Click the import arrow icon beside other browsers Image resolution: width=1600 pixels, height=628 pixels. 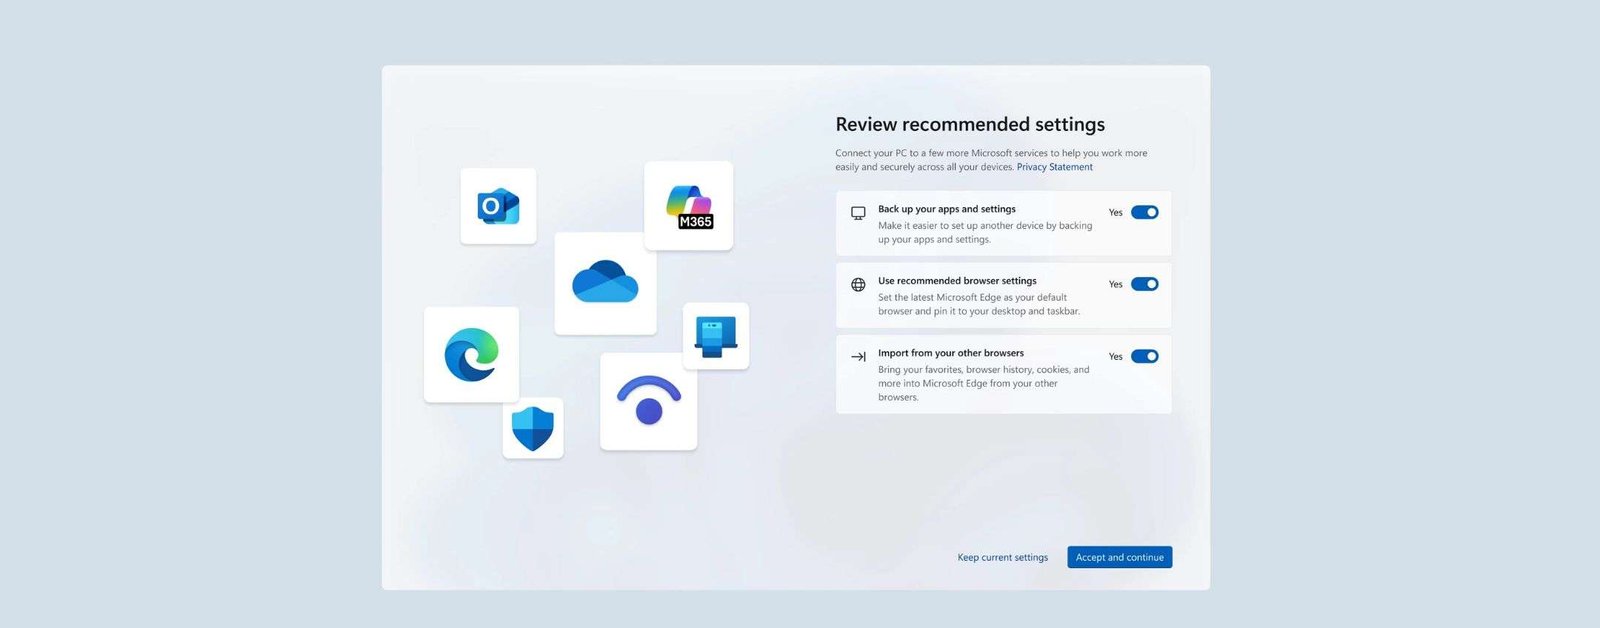858,357
